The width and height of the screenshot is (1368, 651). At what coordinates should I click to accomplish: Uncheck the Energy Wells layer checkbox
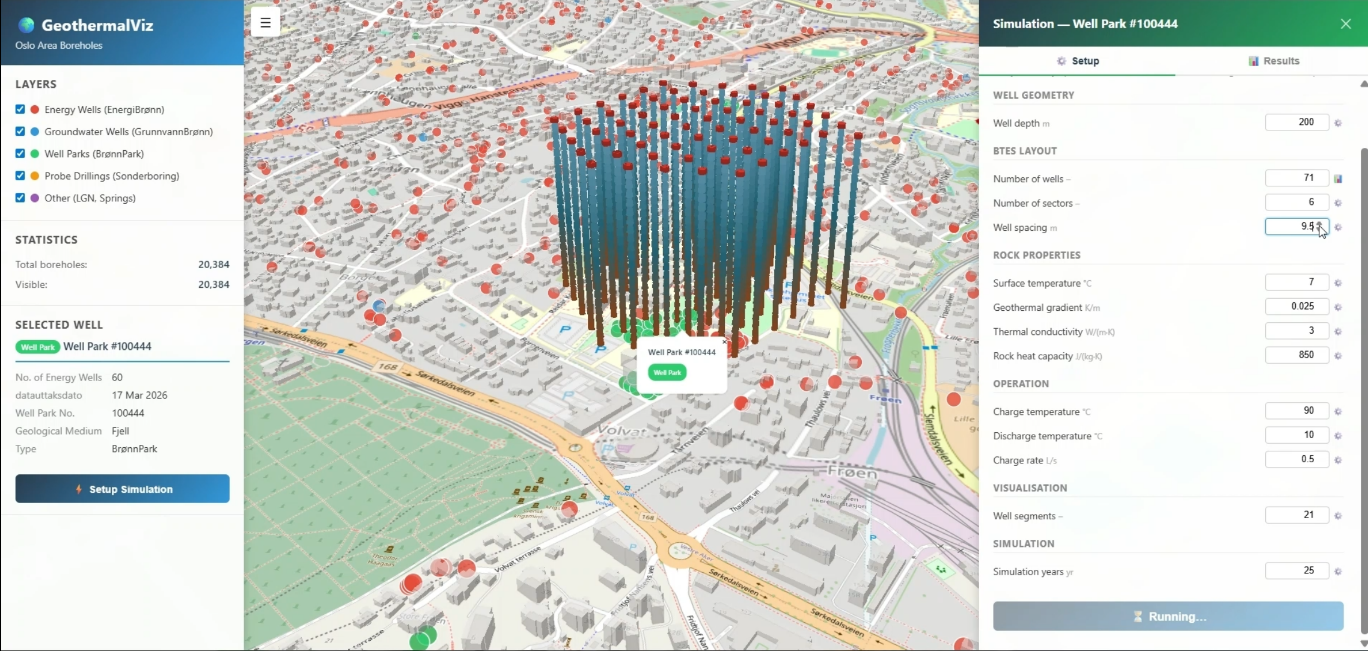click(x=20, y=110)
